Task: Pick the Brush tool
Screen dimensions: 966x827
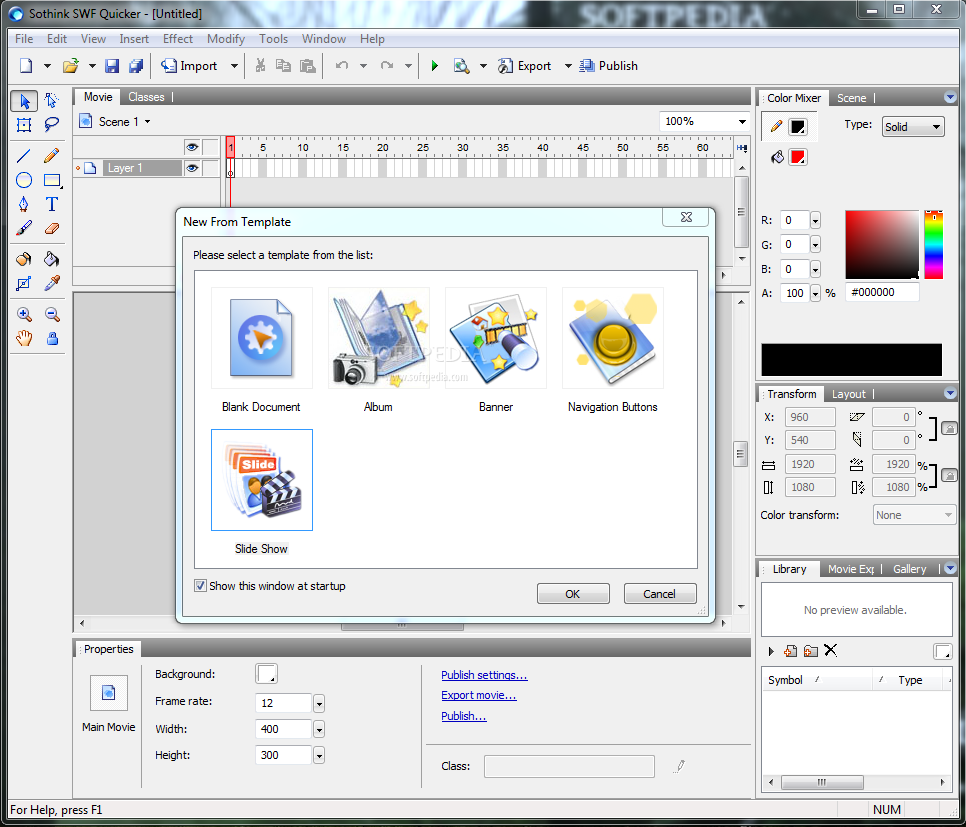Action: [x=24, y=229]
